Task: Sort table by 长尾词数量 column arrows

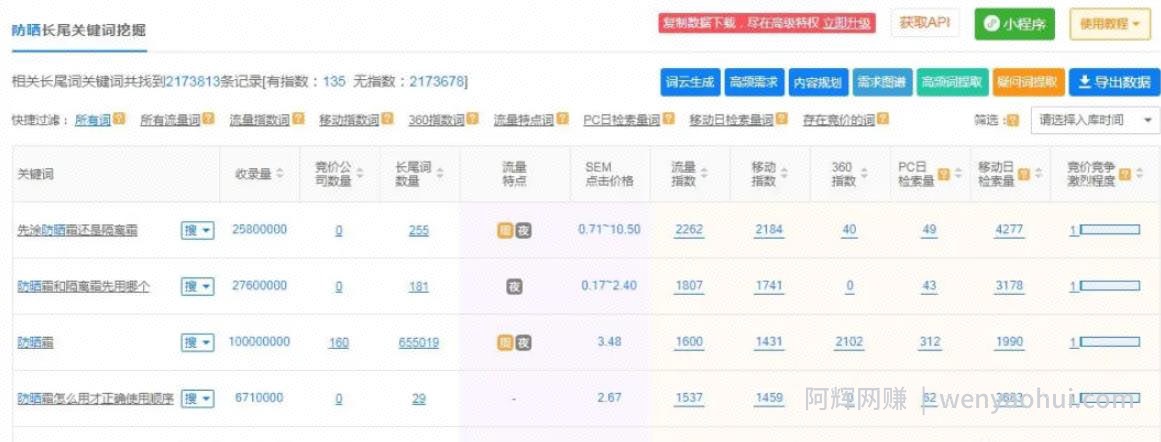Action: tap(440, 173)
